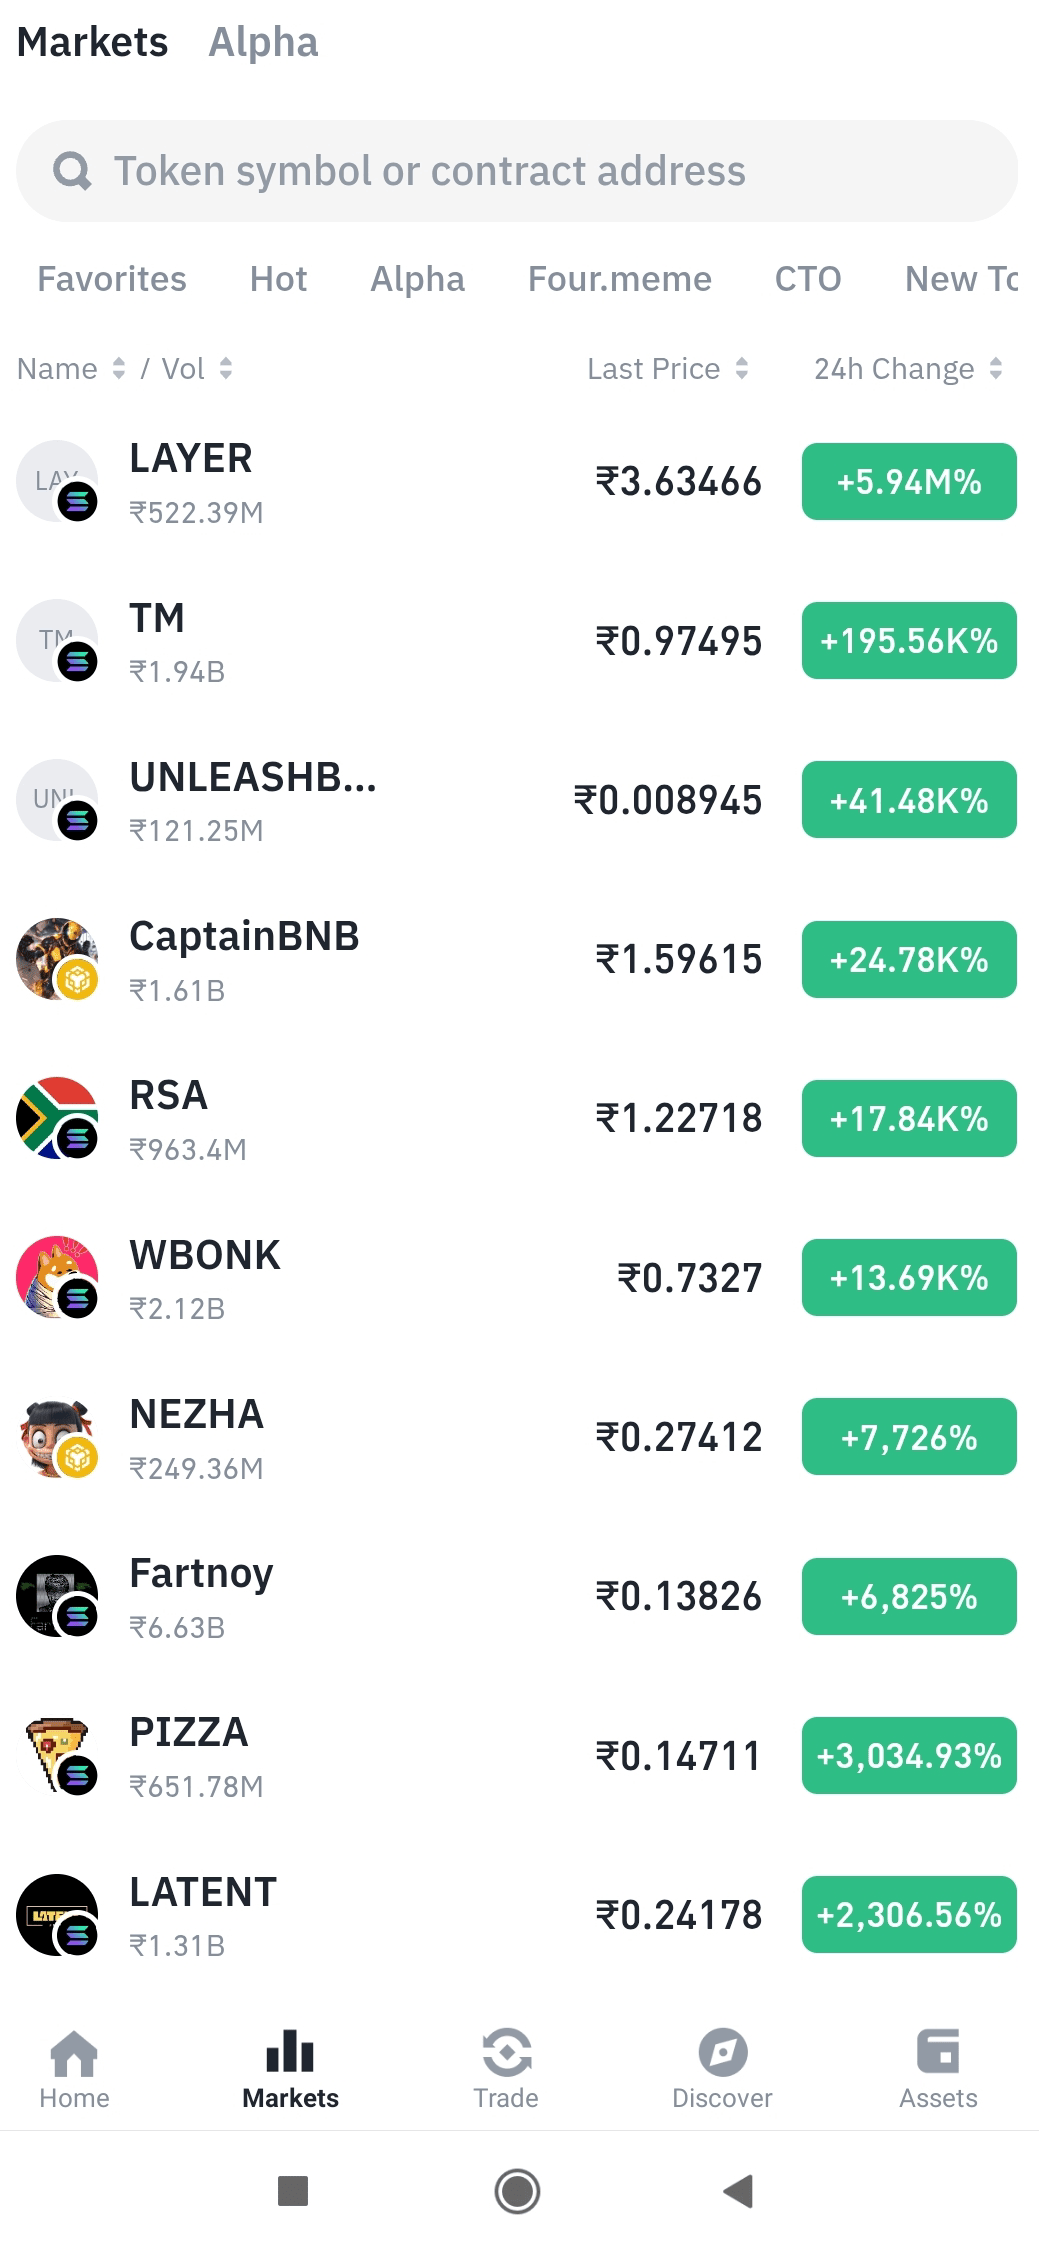Focus the token symbol search field
The width and height of the screenshot is (1039, 2251).
click(517, 171)
